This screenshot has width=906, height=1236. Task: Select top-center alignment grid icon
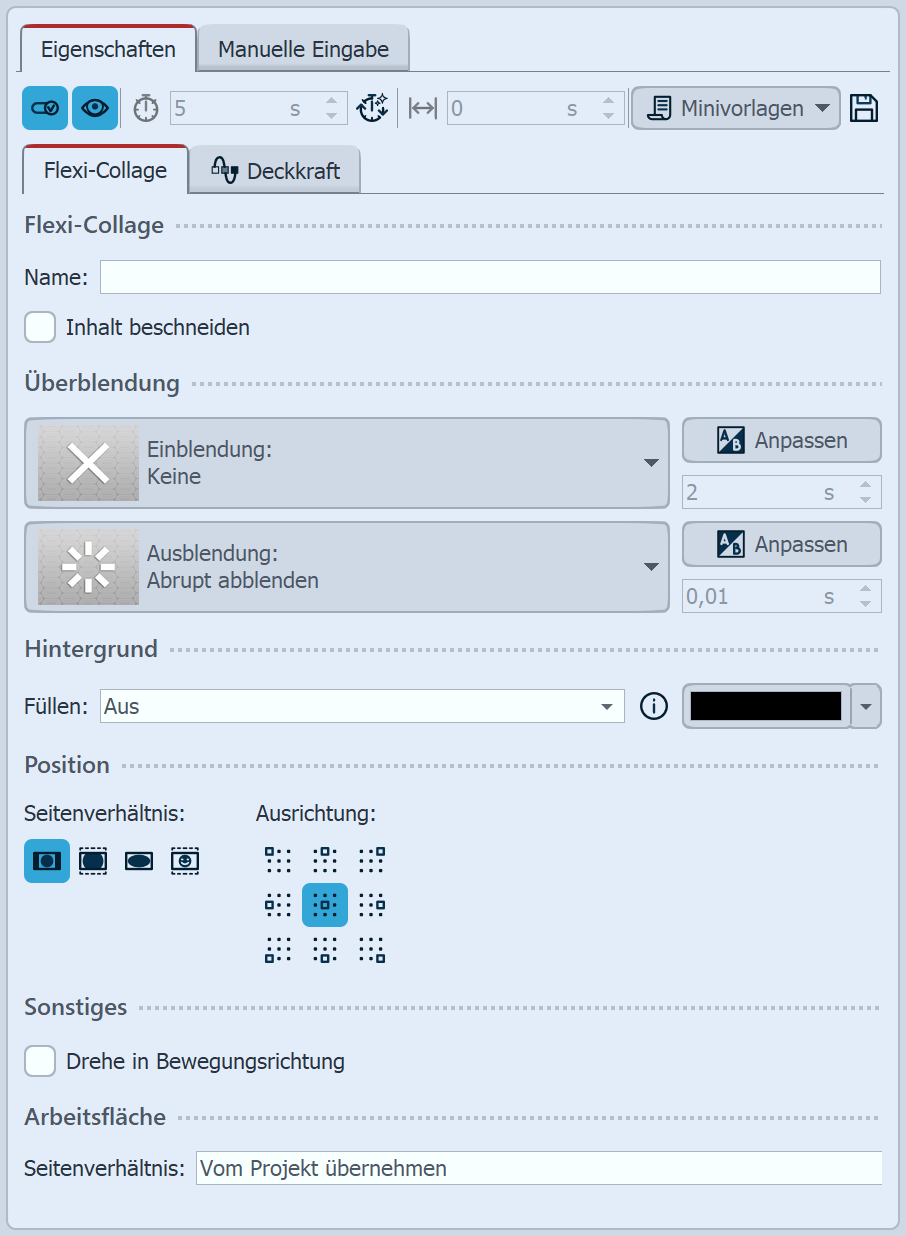click(325, 860)
